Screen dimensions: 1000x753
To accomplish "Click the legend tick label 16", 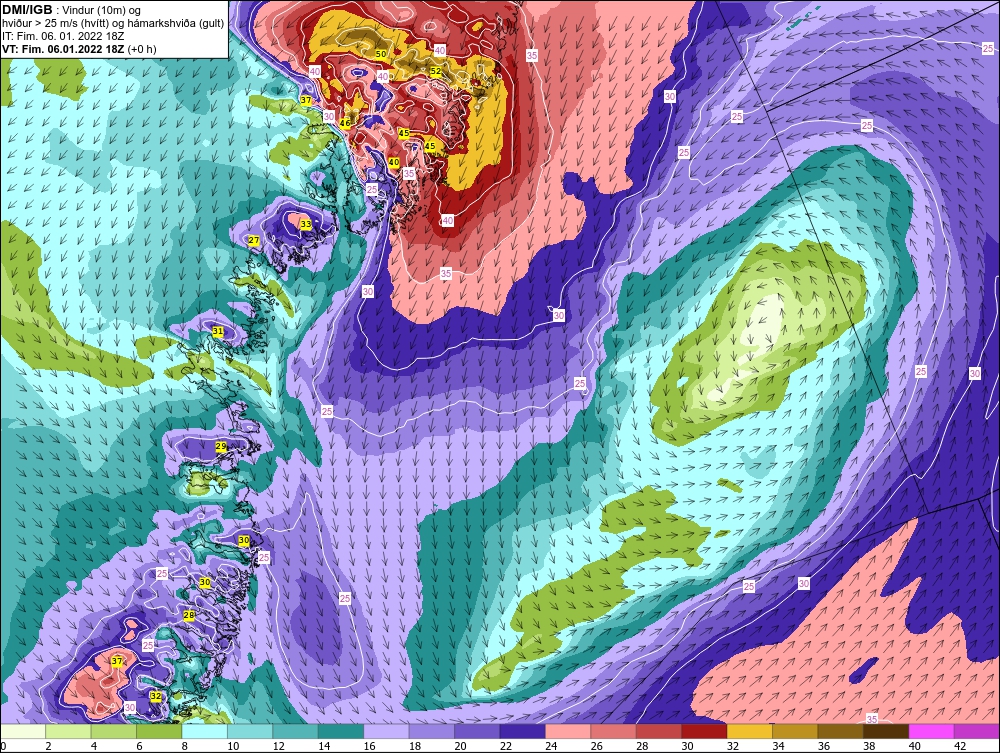I will (369, 746).
